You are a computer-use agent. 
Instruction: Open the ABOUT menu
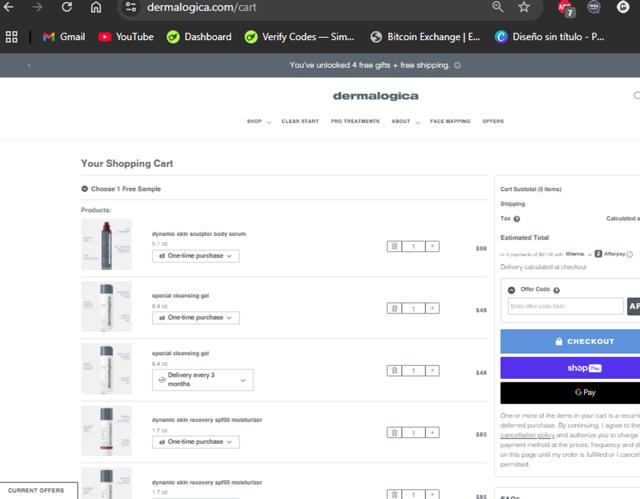(401, 121)
